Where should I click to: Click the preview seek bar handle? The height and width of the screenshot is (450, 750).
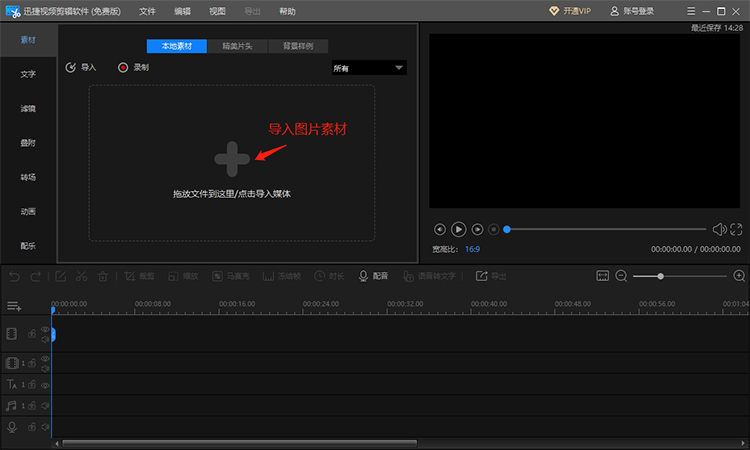point(507,230)
